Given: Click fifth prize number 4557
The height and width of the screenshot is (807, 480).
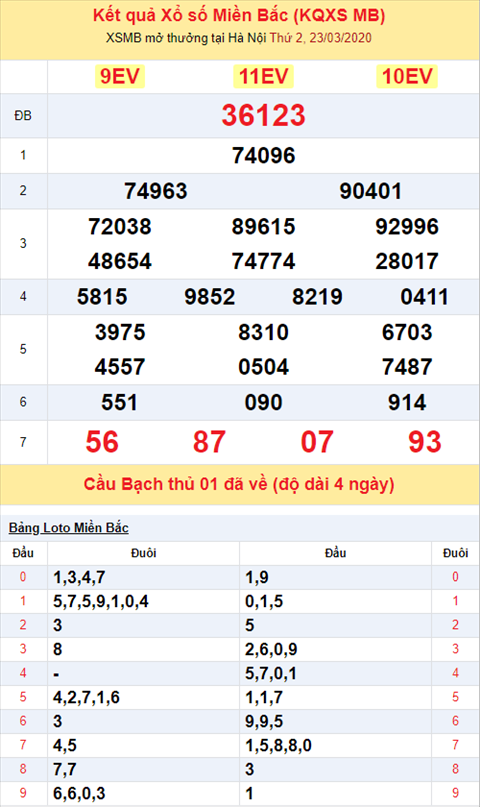Looking at the screenshot, I should 120,367.
